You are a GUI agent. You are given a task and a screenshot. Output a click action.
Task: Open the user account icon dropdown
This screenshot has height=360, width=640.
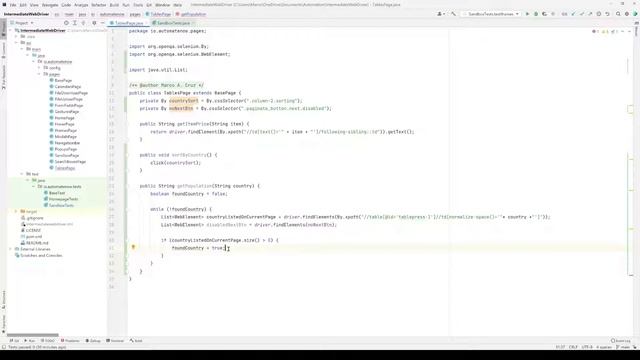click(441, 14)
